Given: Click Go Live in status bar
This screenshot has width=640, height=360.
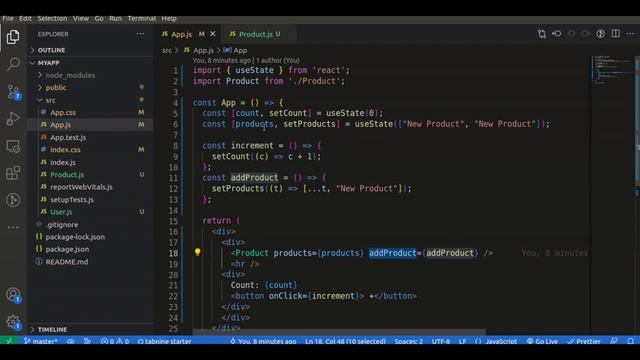Looking at the screenshot, I should [542, 341].
